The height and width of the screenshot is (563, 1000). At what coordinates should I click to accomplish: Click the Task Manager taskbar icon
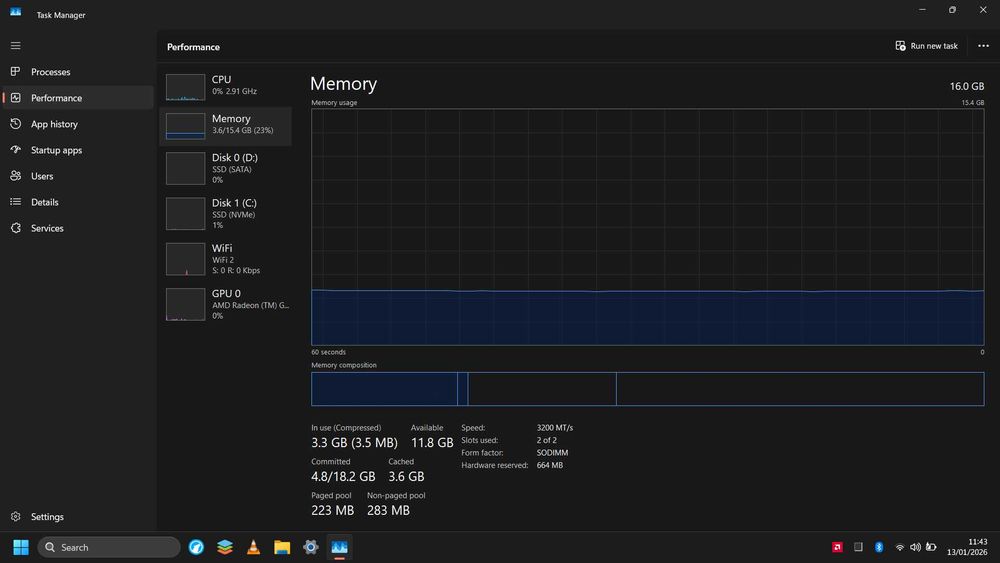tap(339, 547)
